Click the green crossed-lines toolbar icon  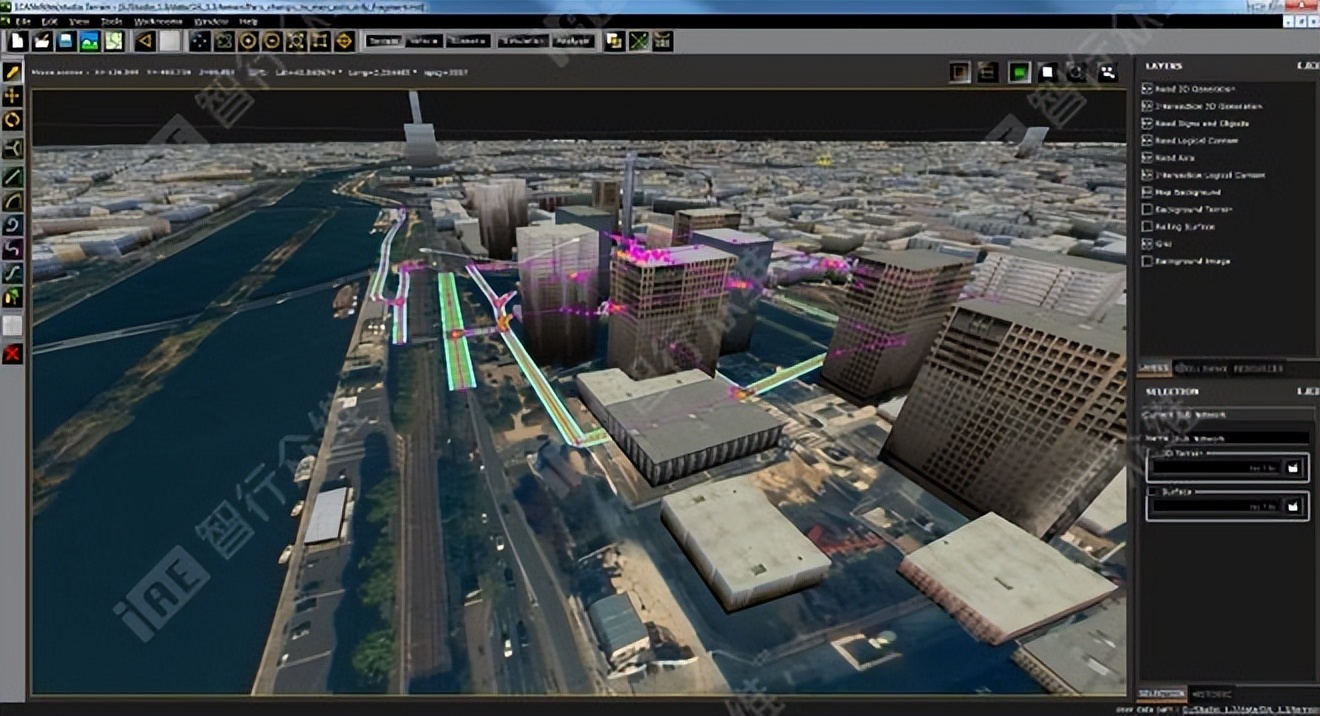(x=638, y=41)
